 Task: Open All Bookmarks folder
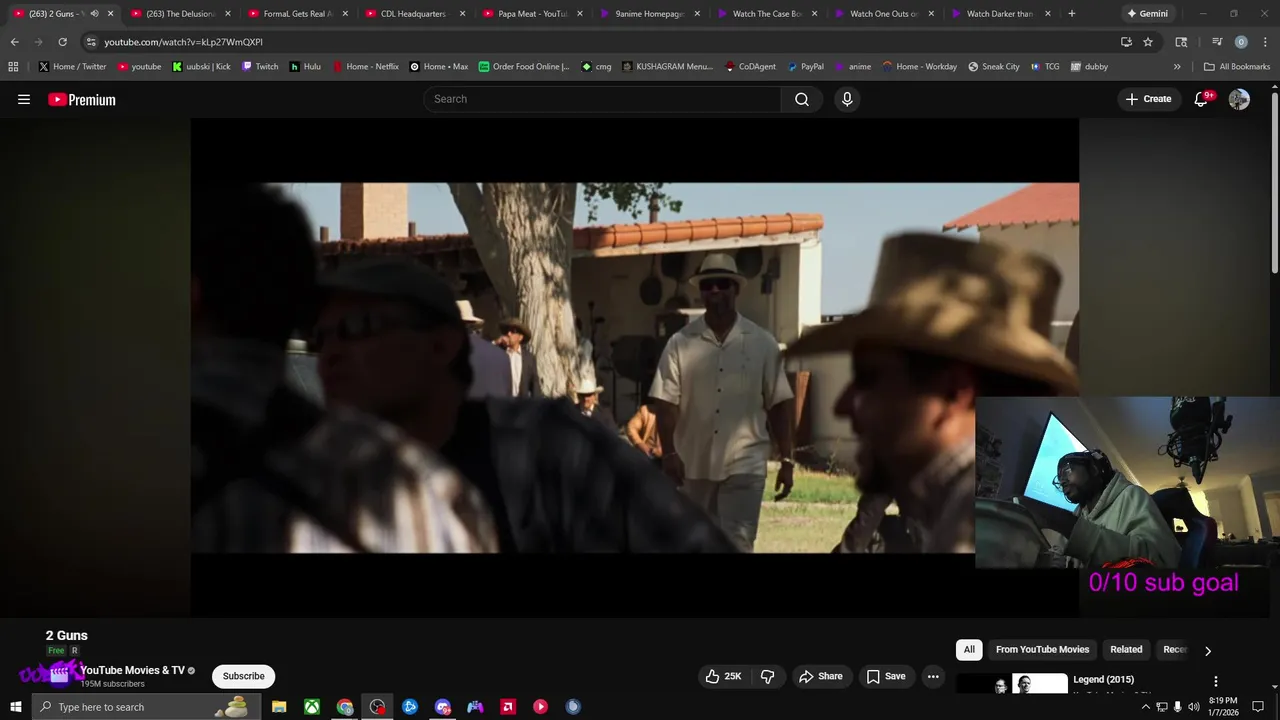(1237, 67)
